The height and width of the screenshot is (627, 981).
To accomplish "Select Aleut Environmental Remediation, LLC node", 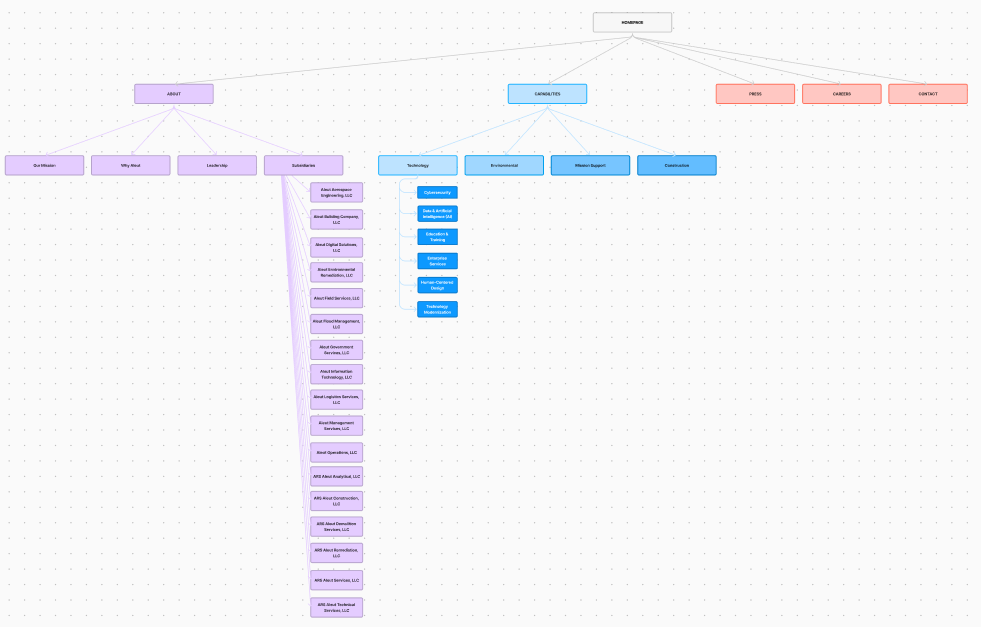I will [x=337, y=272].
